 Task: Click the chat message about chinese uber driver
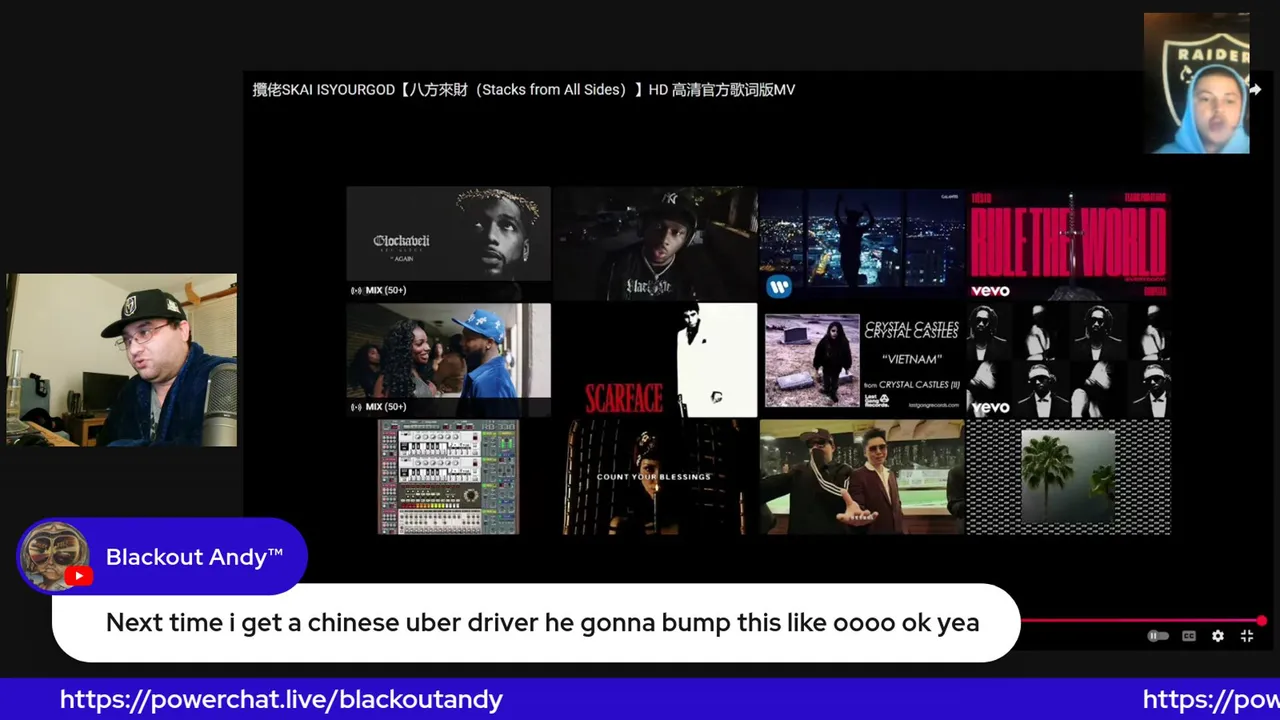pyautogui.click(x=542, y=623)
